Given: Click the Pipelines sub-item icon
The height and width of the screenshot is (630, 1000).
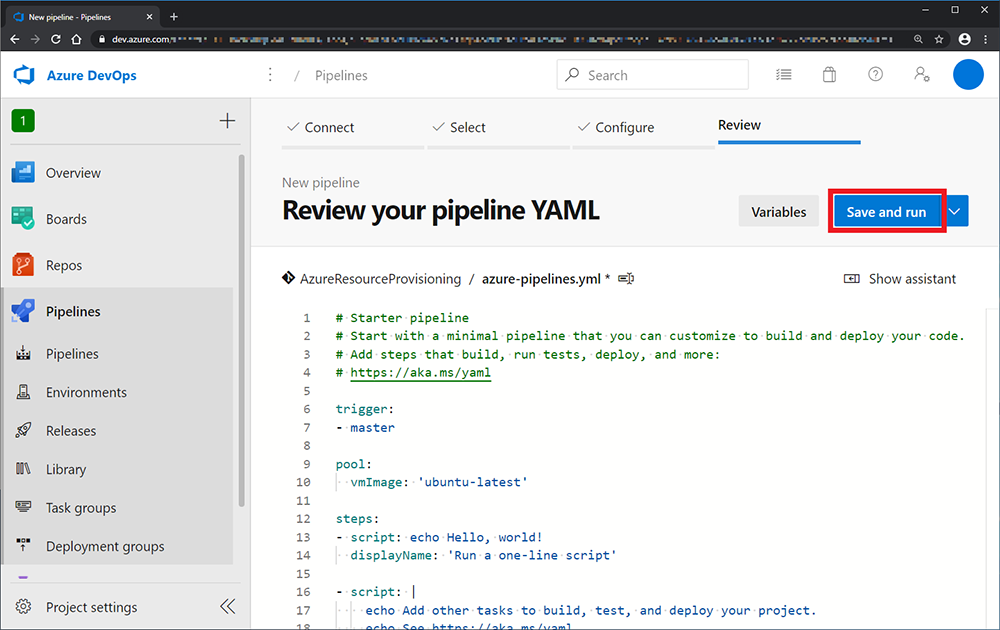Looking at the screenshot, I should [24, 353].
